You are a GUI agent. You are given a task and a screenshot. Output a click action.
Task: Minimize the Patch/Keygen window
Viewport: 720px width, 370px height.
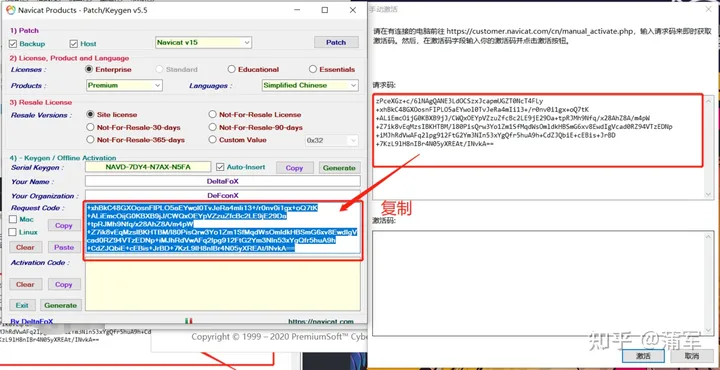coord(297,10)
